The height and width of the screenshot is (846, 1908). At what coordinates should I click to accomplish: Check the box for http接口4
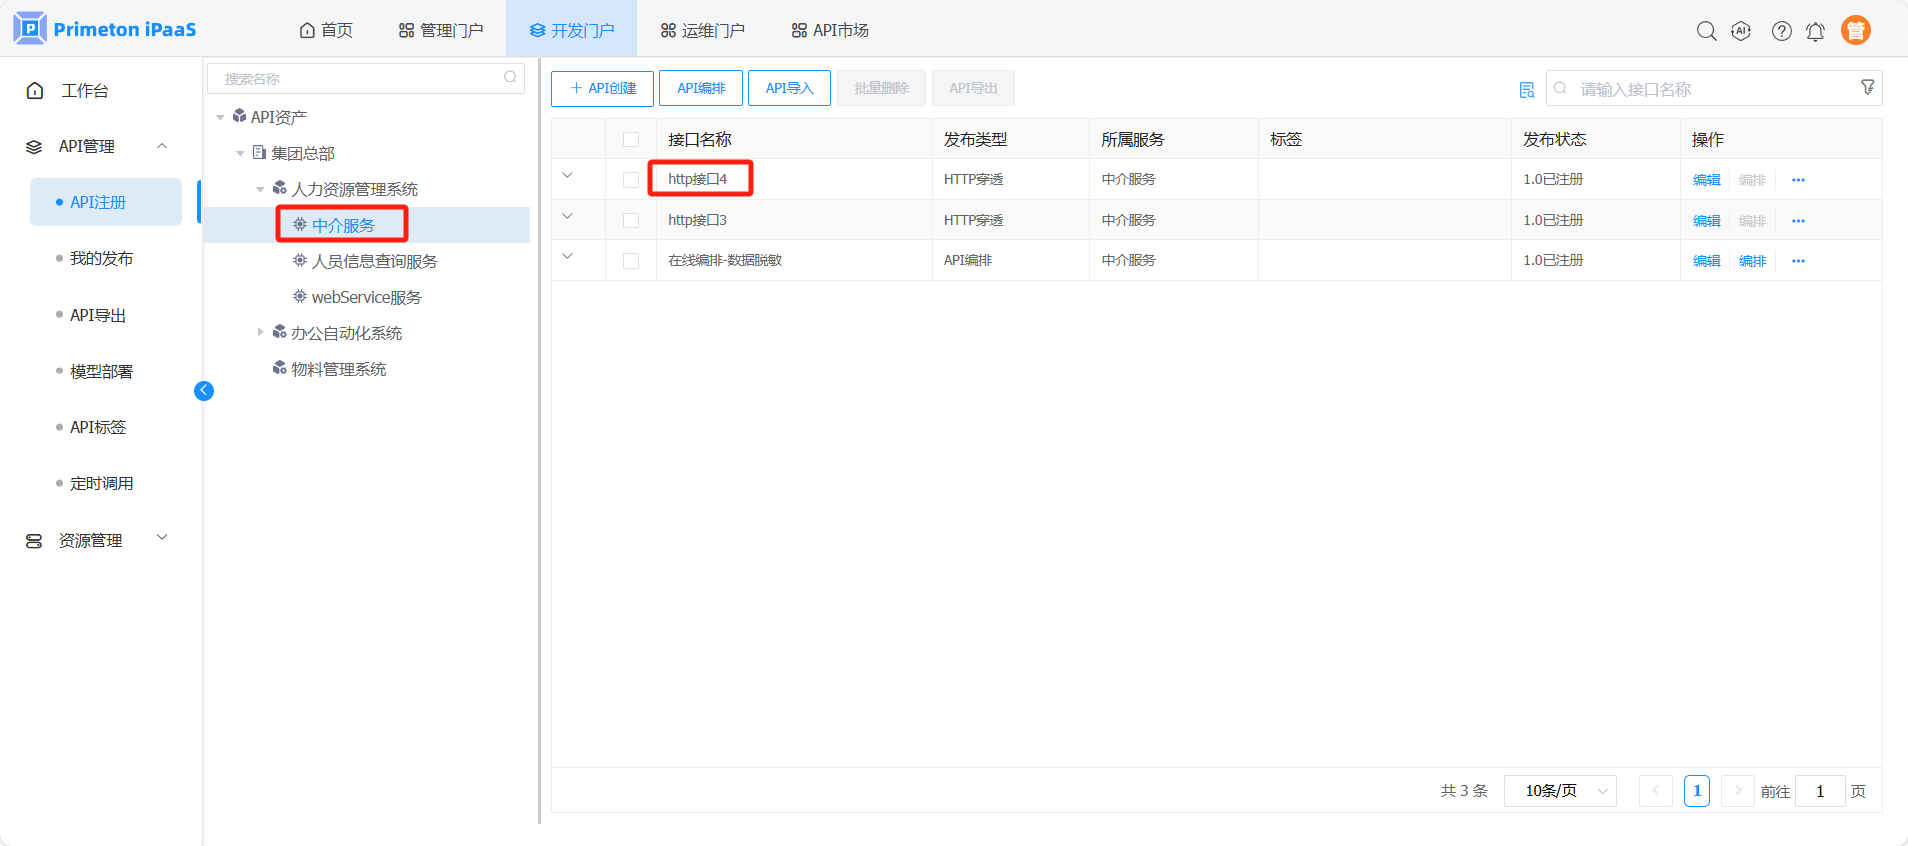631,180
